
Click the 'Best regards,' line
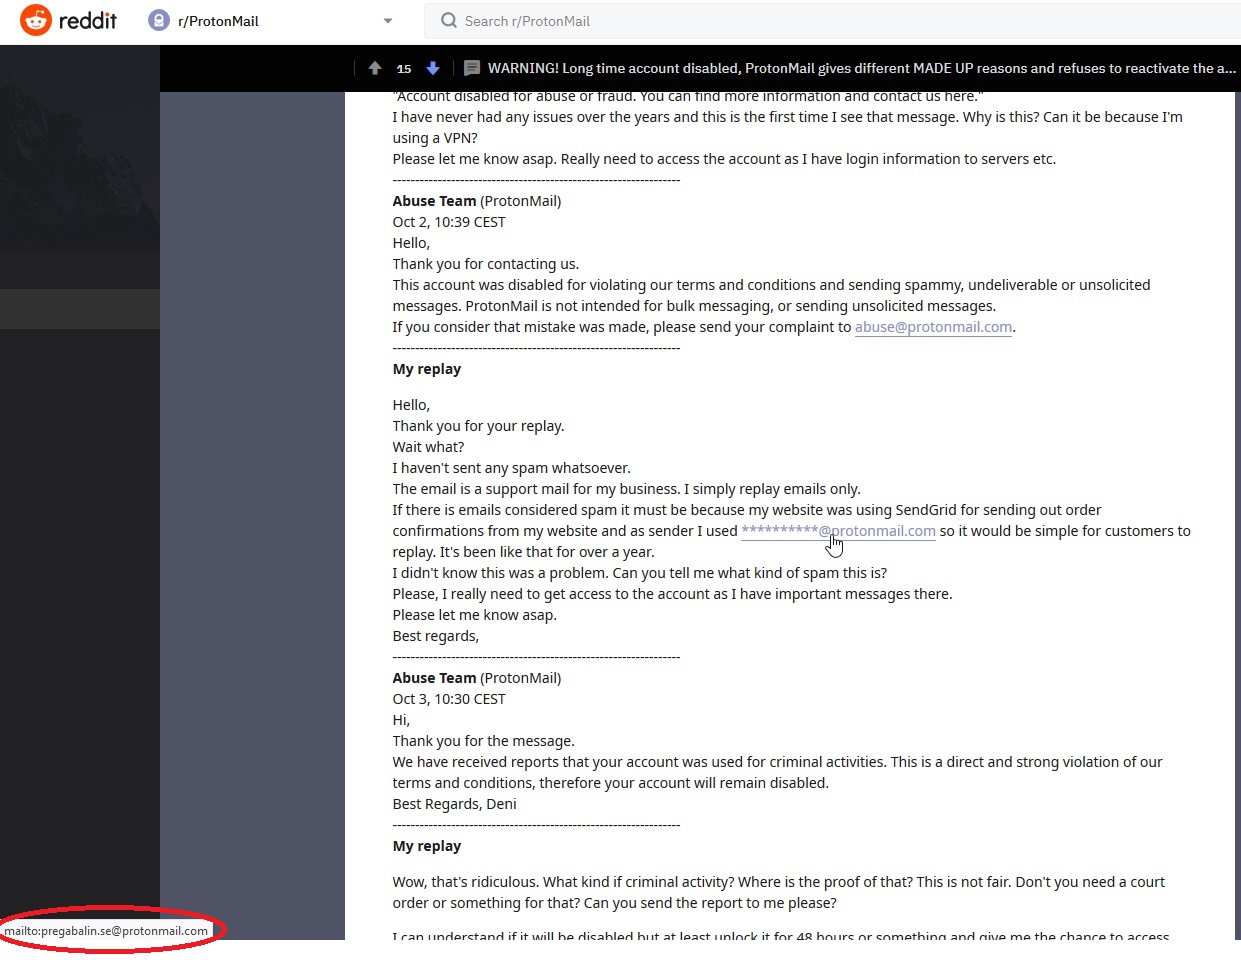436,636
